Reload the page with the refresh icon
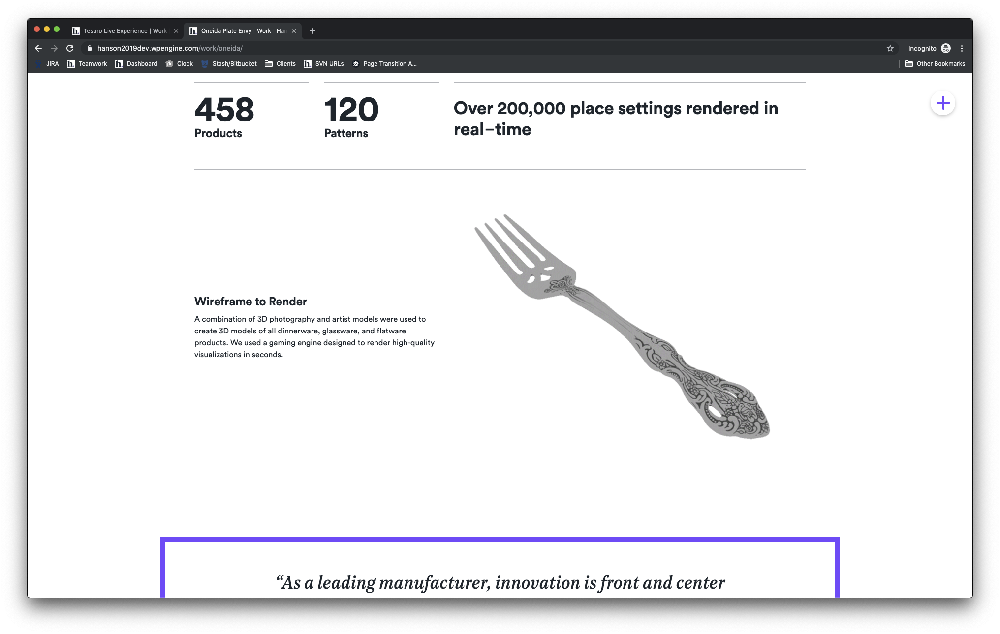The image size is (1000, 634). [70, 48]
